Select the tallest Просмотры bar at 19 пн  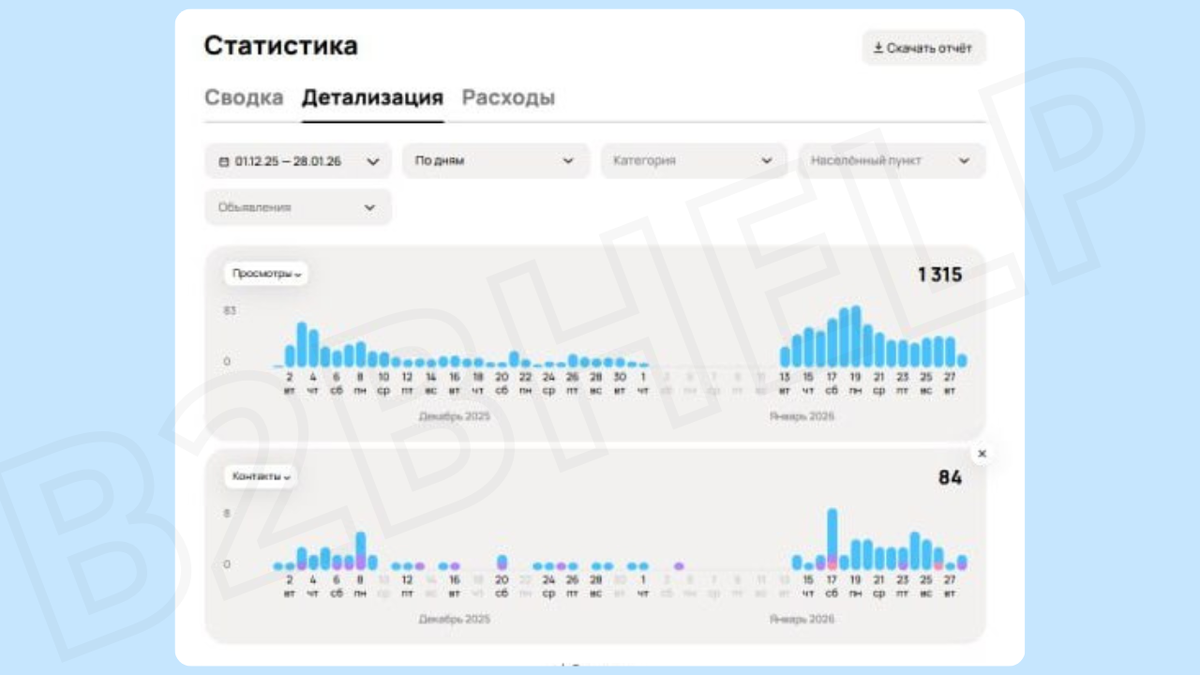pyautogui.click(x=856, y=337)
